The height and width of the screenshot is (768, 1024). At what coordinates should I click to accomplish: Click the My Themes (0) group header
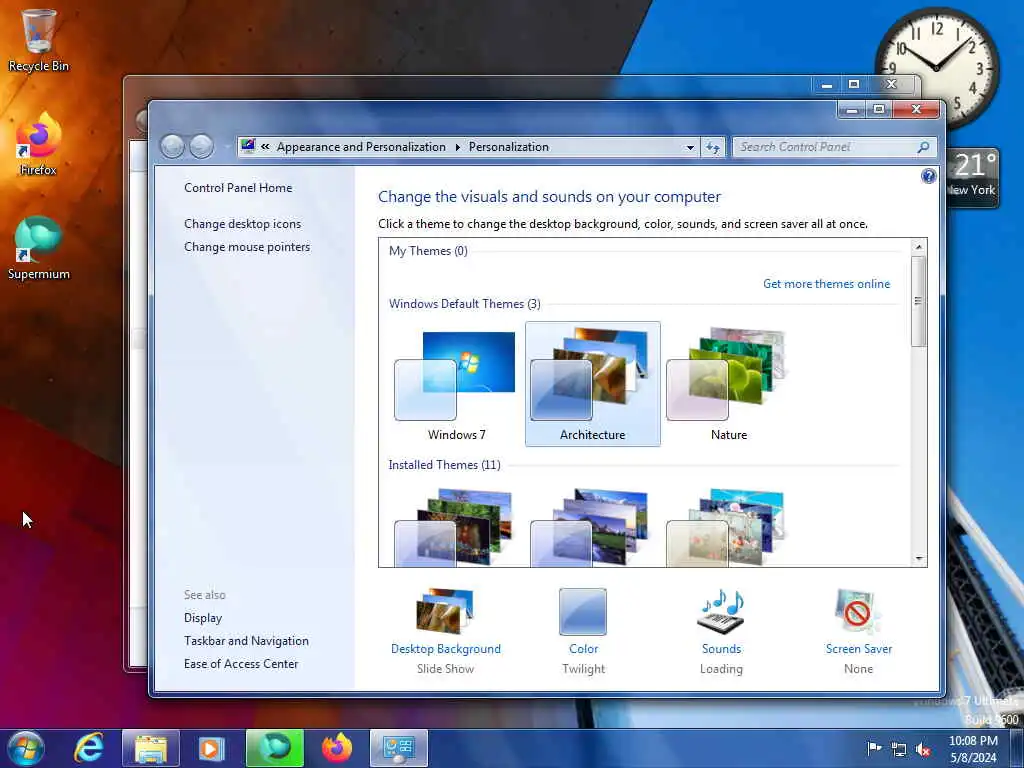[428, 251]
